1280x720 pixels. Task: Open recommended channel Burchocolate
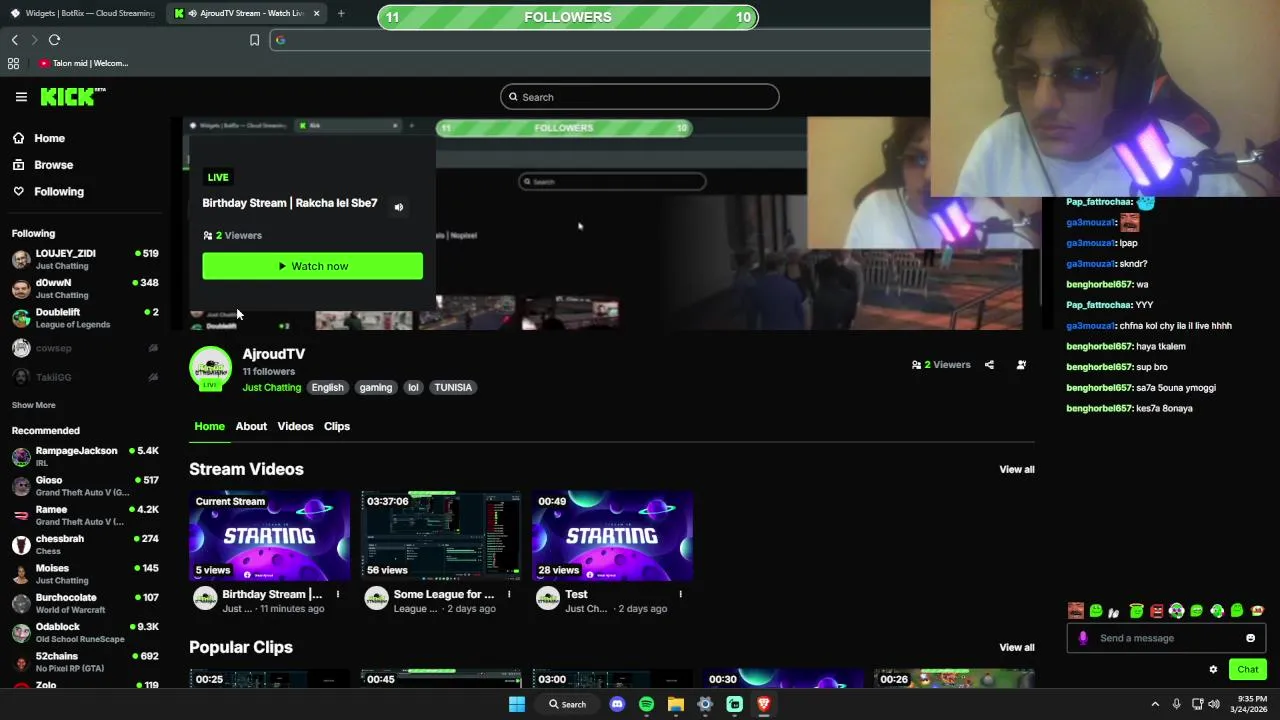[x=85, y=603]
